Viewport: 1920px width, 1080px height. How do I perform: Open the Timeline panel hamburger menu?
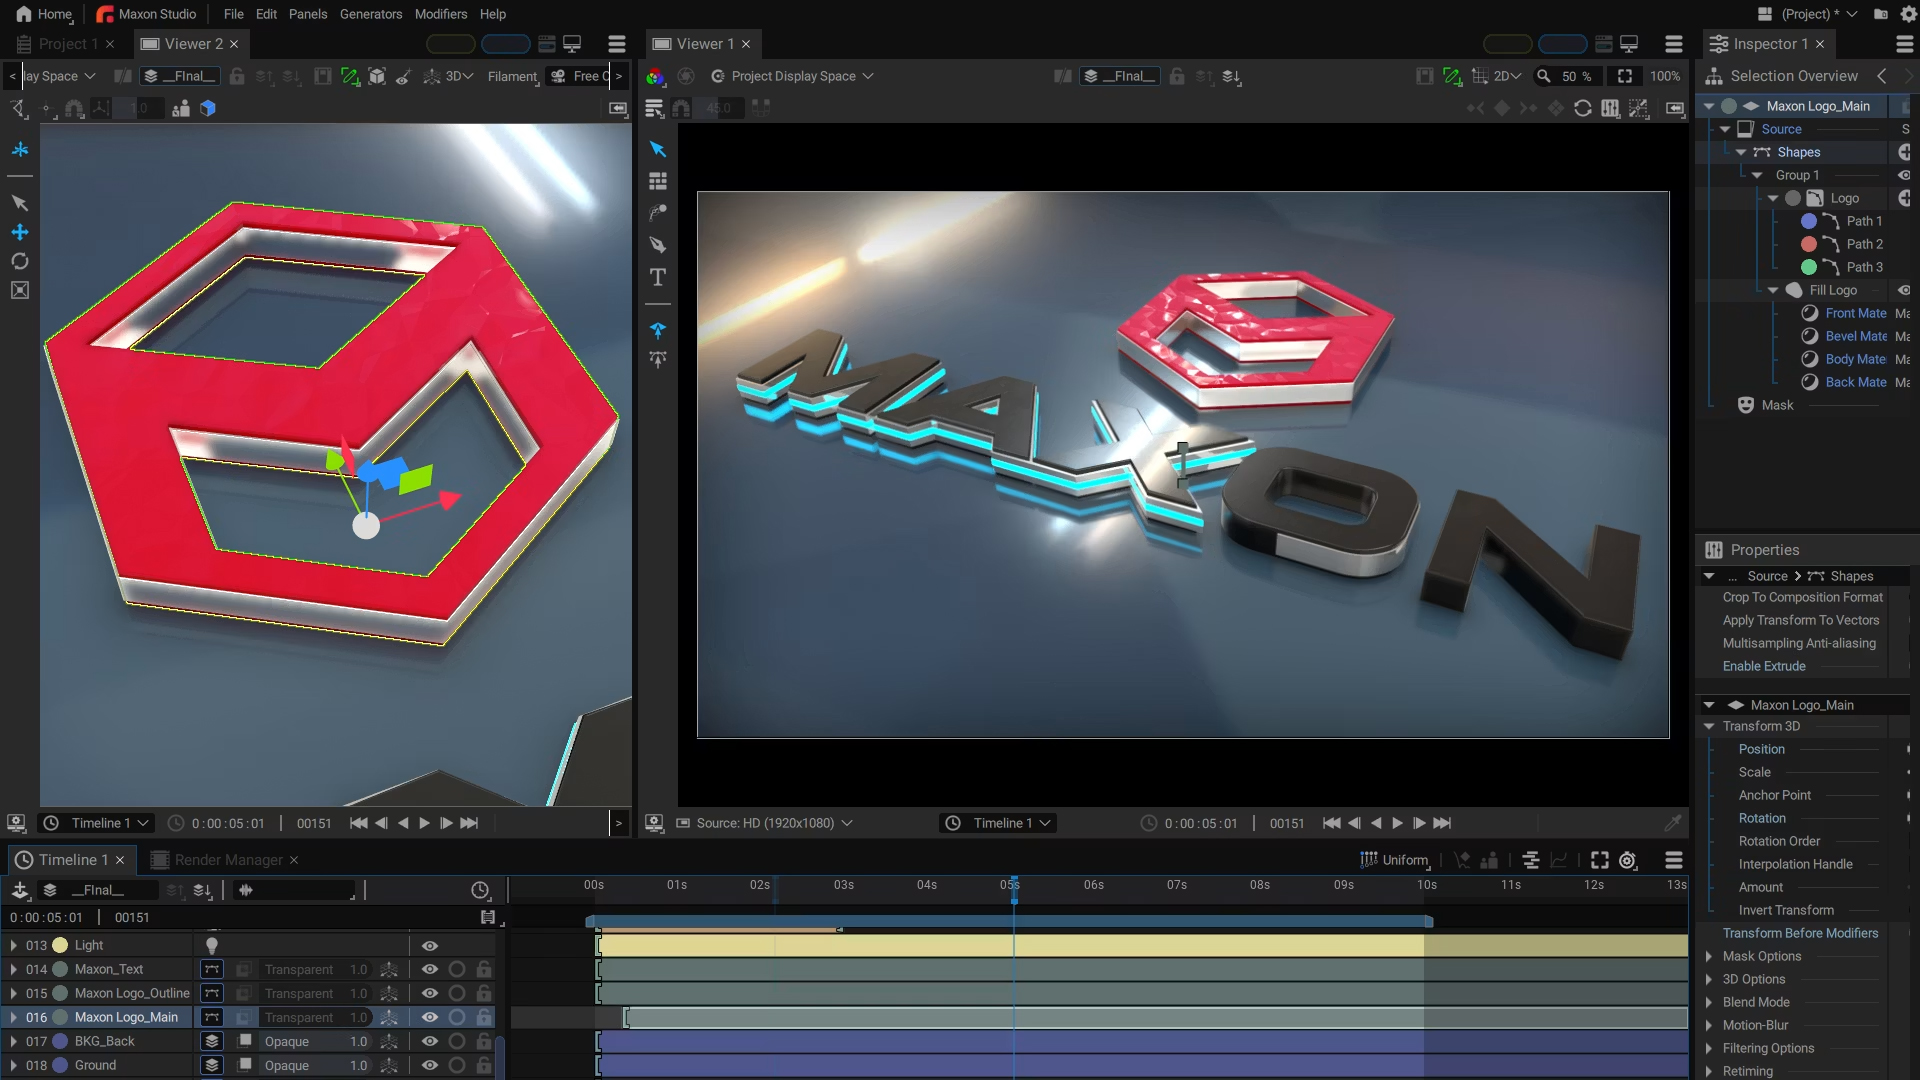tap(1674, 860)
